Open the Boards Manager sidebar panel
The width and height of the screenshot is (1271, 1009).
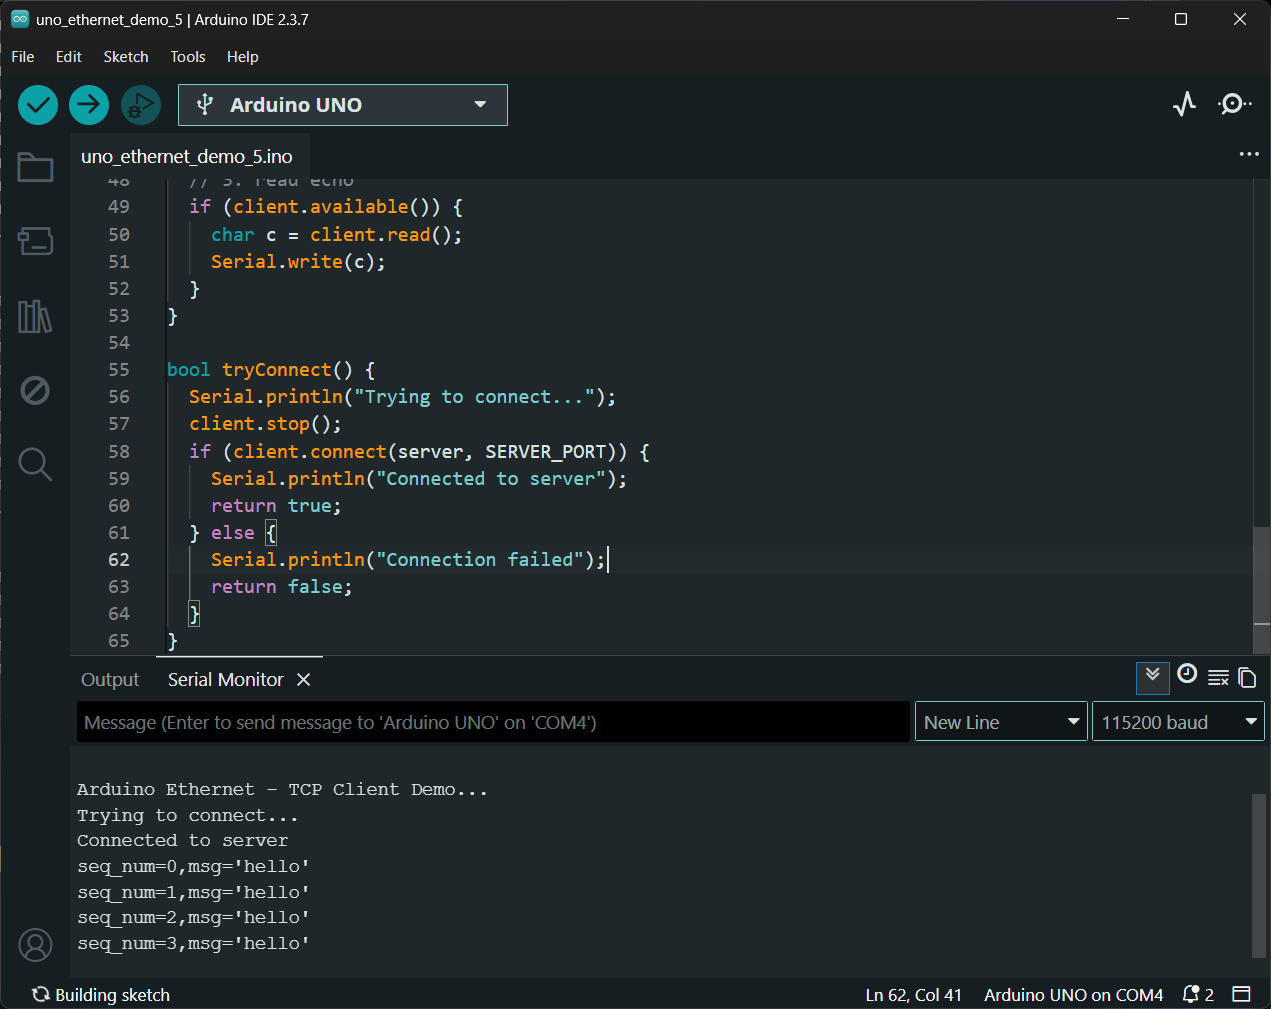pyautogui.click(x=35, y=241)
